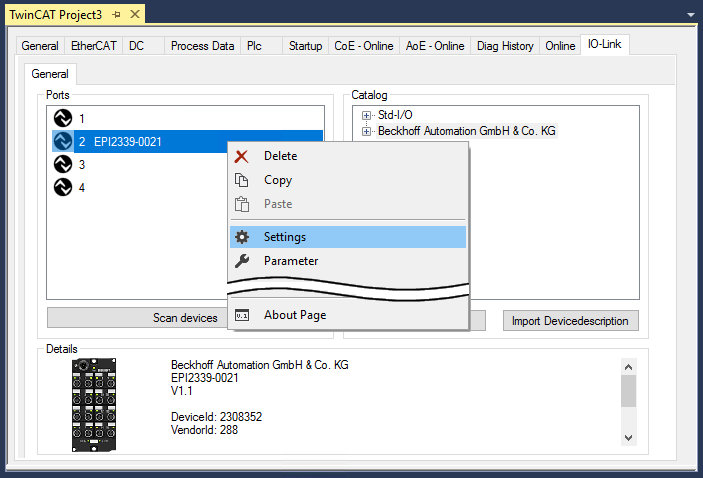Choose Copy from the context menu

348,180
